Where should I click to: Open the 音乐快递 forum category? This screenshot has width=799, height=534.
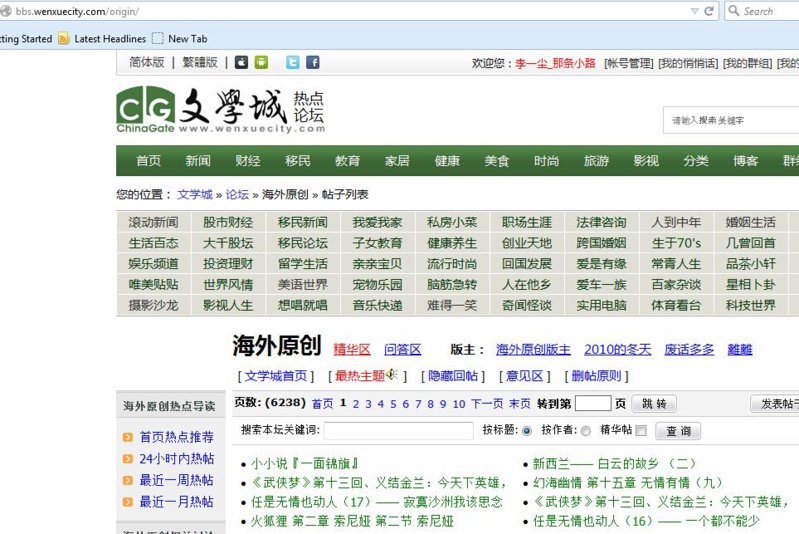coord(378,305)
